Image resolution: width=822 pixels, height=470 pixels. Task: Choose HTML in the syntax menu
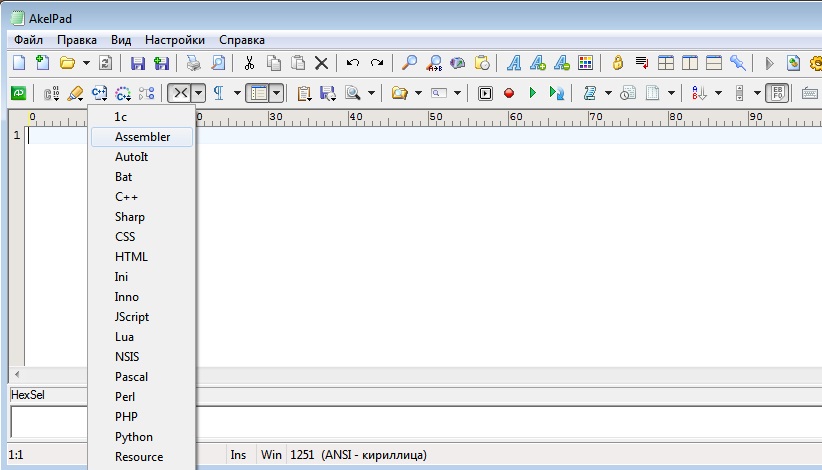(x=131, y=257)
